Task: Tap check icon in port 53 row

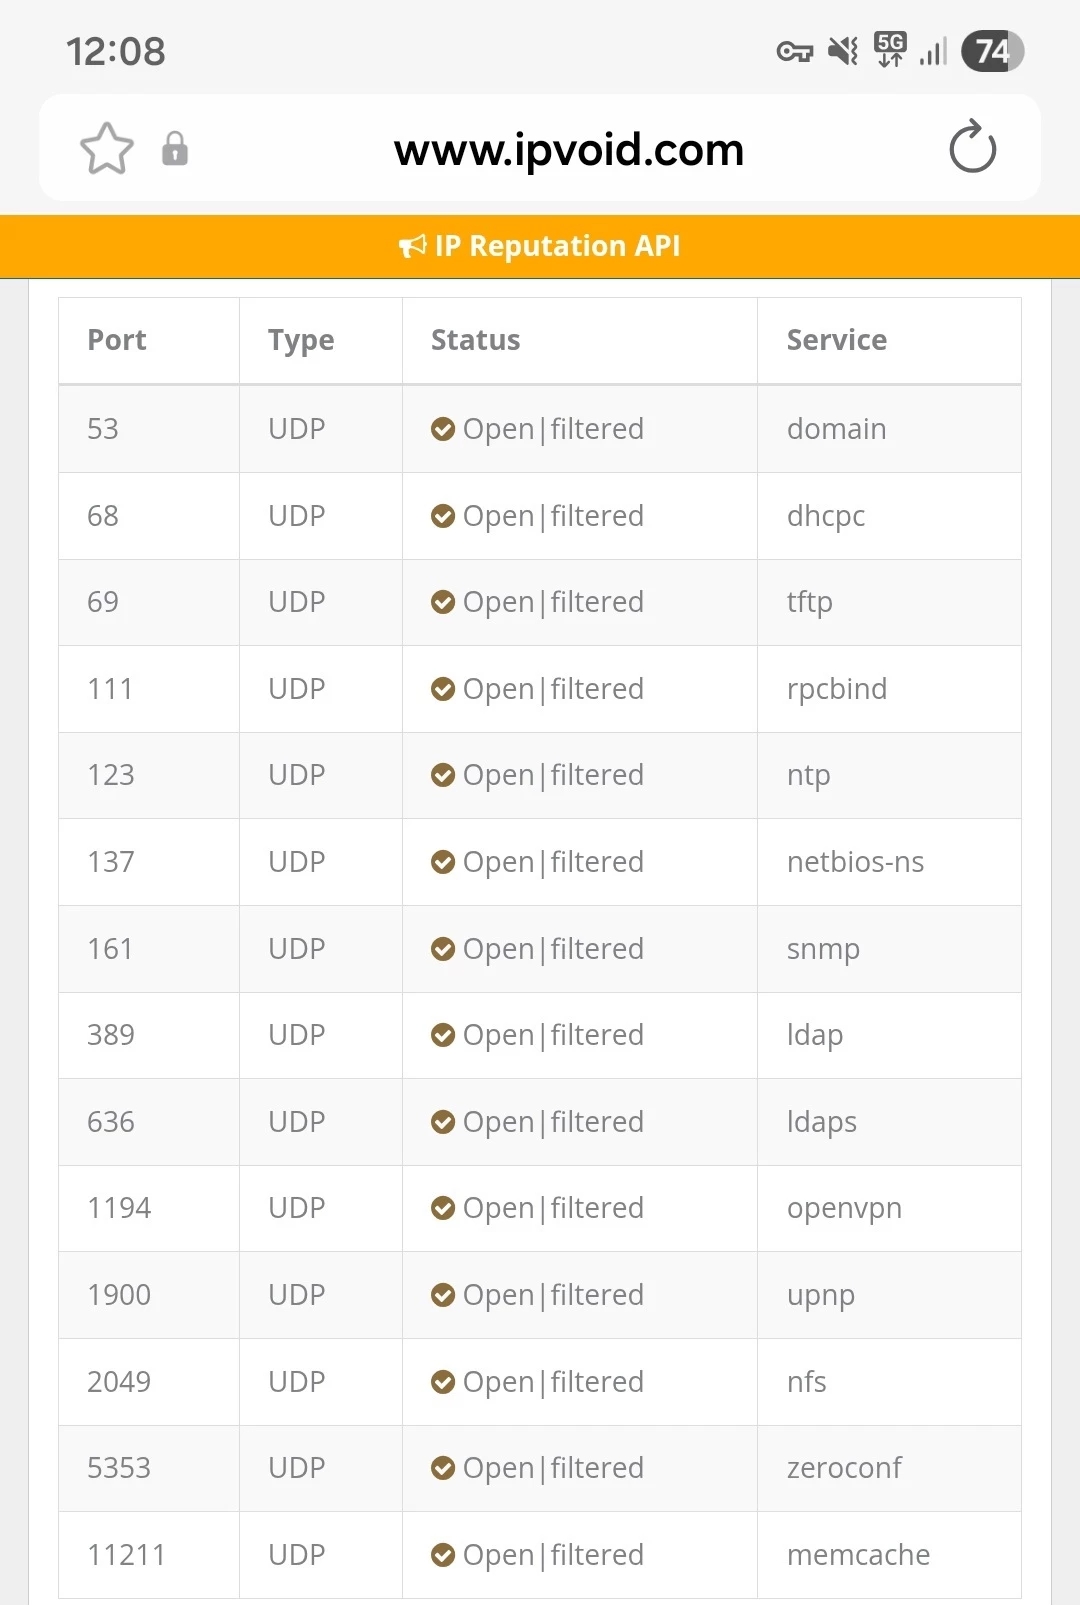Action: coord(443,429)
